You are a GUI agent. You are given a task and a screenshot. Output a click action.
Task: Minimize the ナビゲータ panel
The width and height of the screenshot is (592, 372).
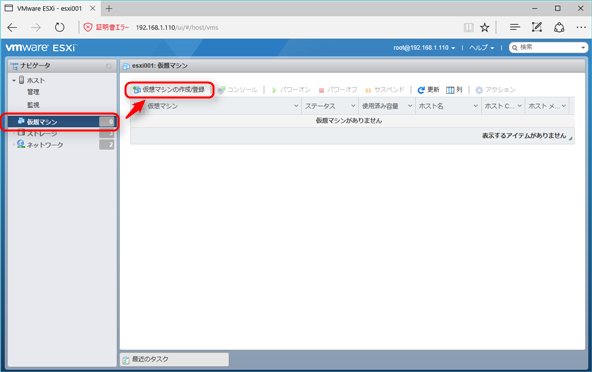click(109, 66)
